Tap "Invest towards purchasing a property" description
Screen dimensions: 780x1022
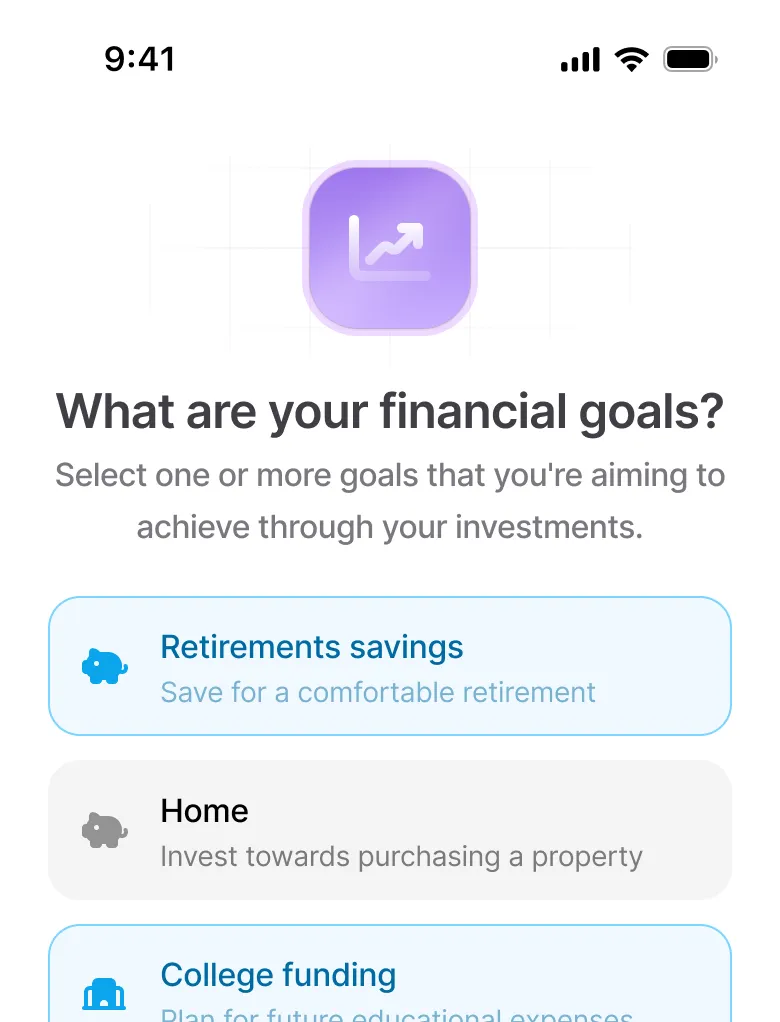click(x=401, y=857)
